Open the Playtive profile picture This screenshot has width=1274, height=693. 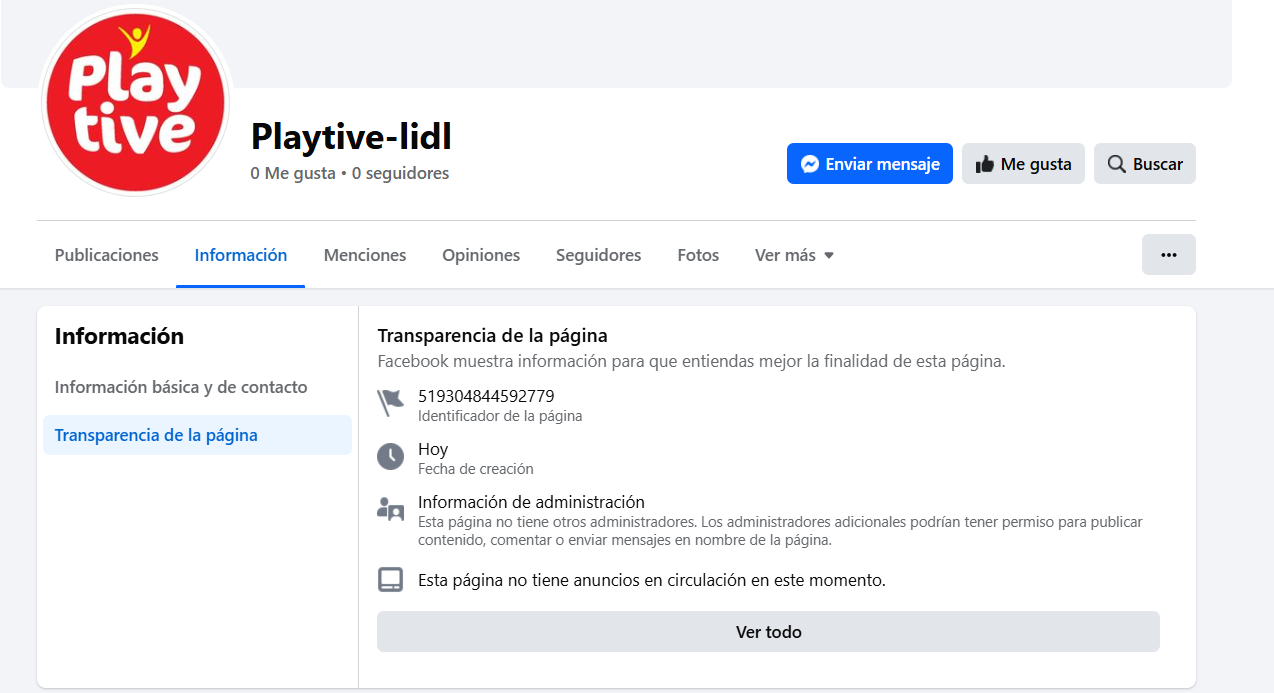tap(136, 102)
